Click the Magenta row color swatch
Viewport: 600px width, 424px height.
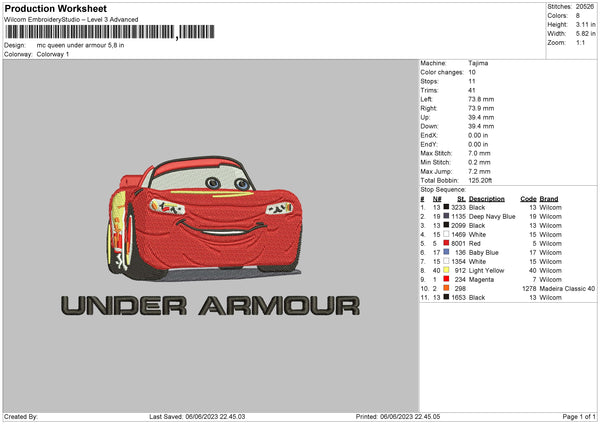click(446, 279)
